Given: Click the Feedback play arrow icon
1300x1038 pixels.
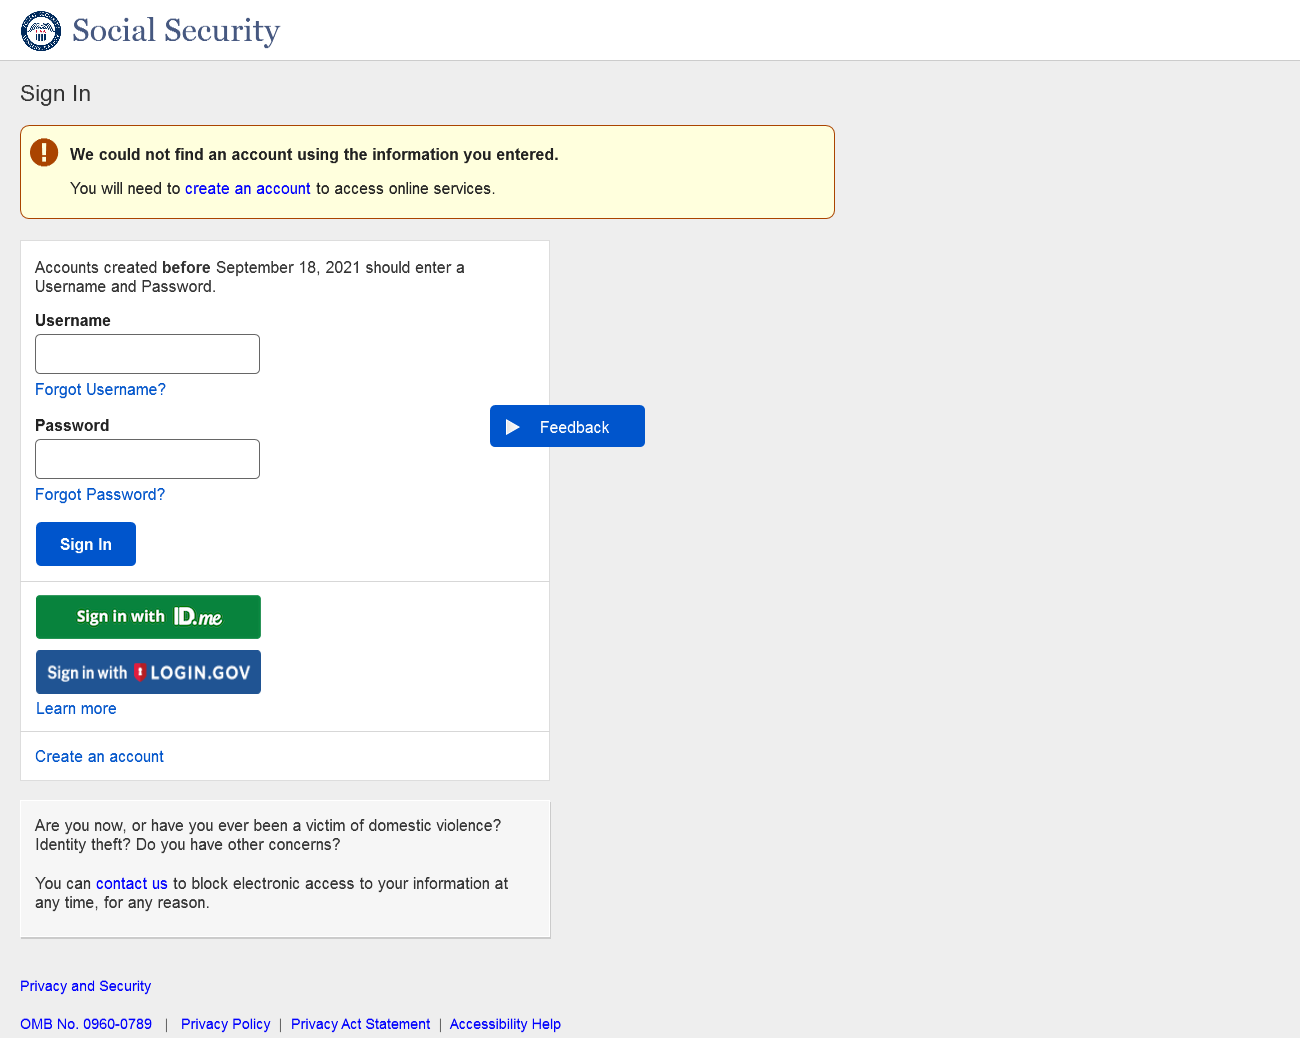Looking at the screenshot, I should [513, 427].
